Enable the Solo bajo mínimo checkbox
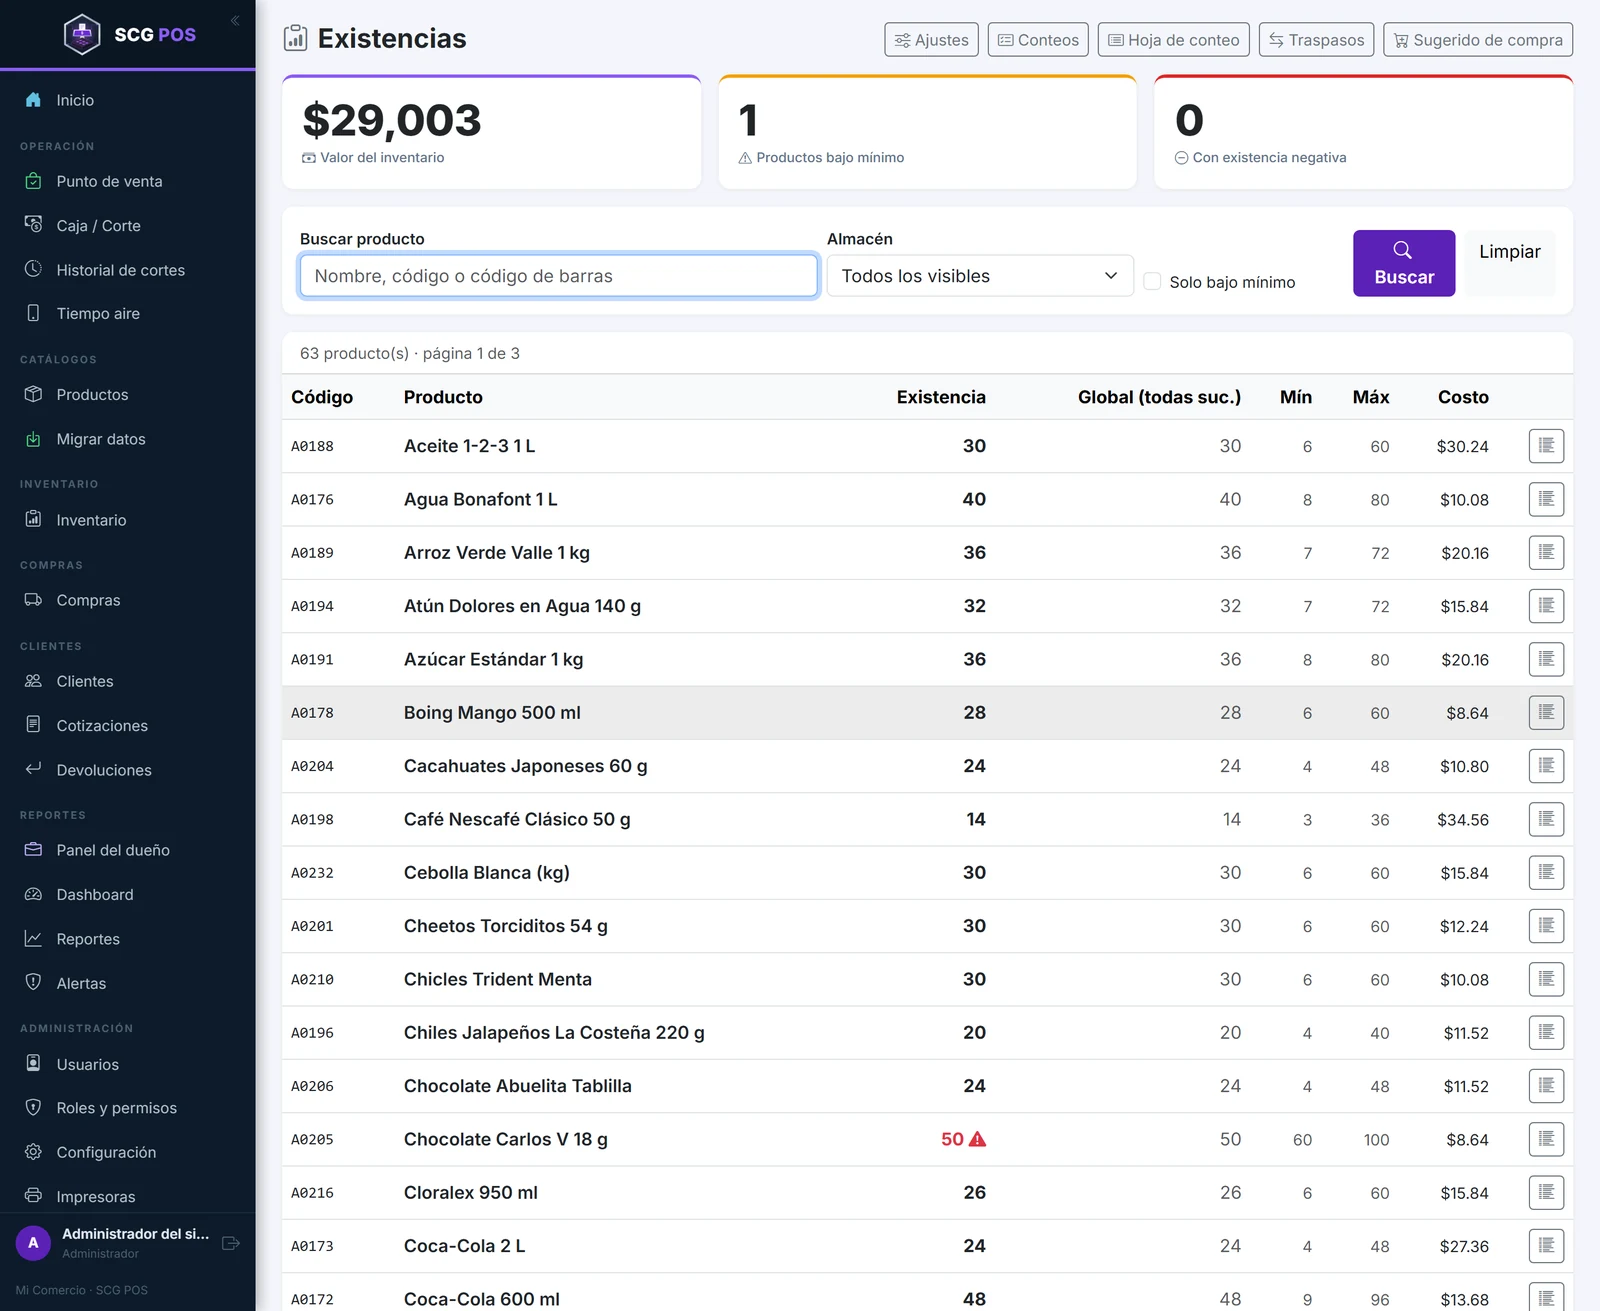Screen dimensions: 1600x1311 pos(1152,282)
